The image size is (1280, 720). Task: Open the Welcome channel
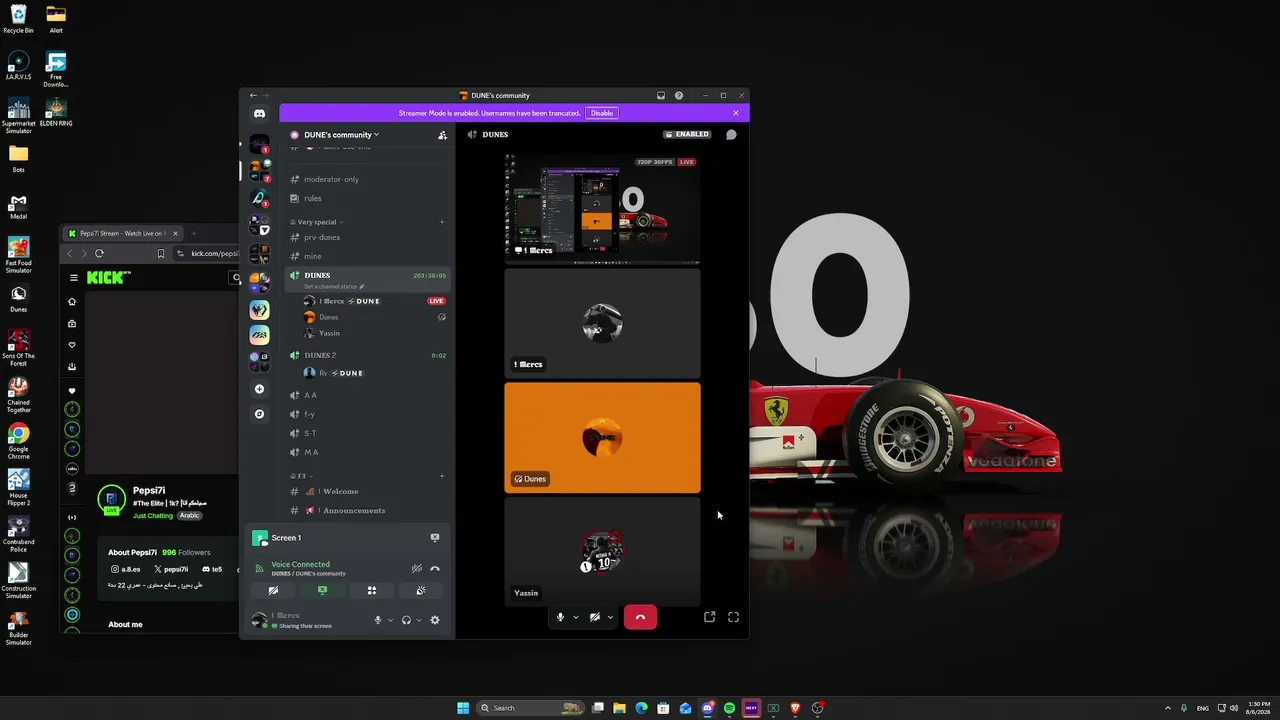(367, 491)
